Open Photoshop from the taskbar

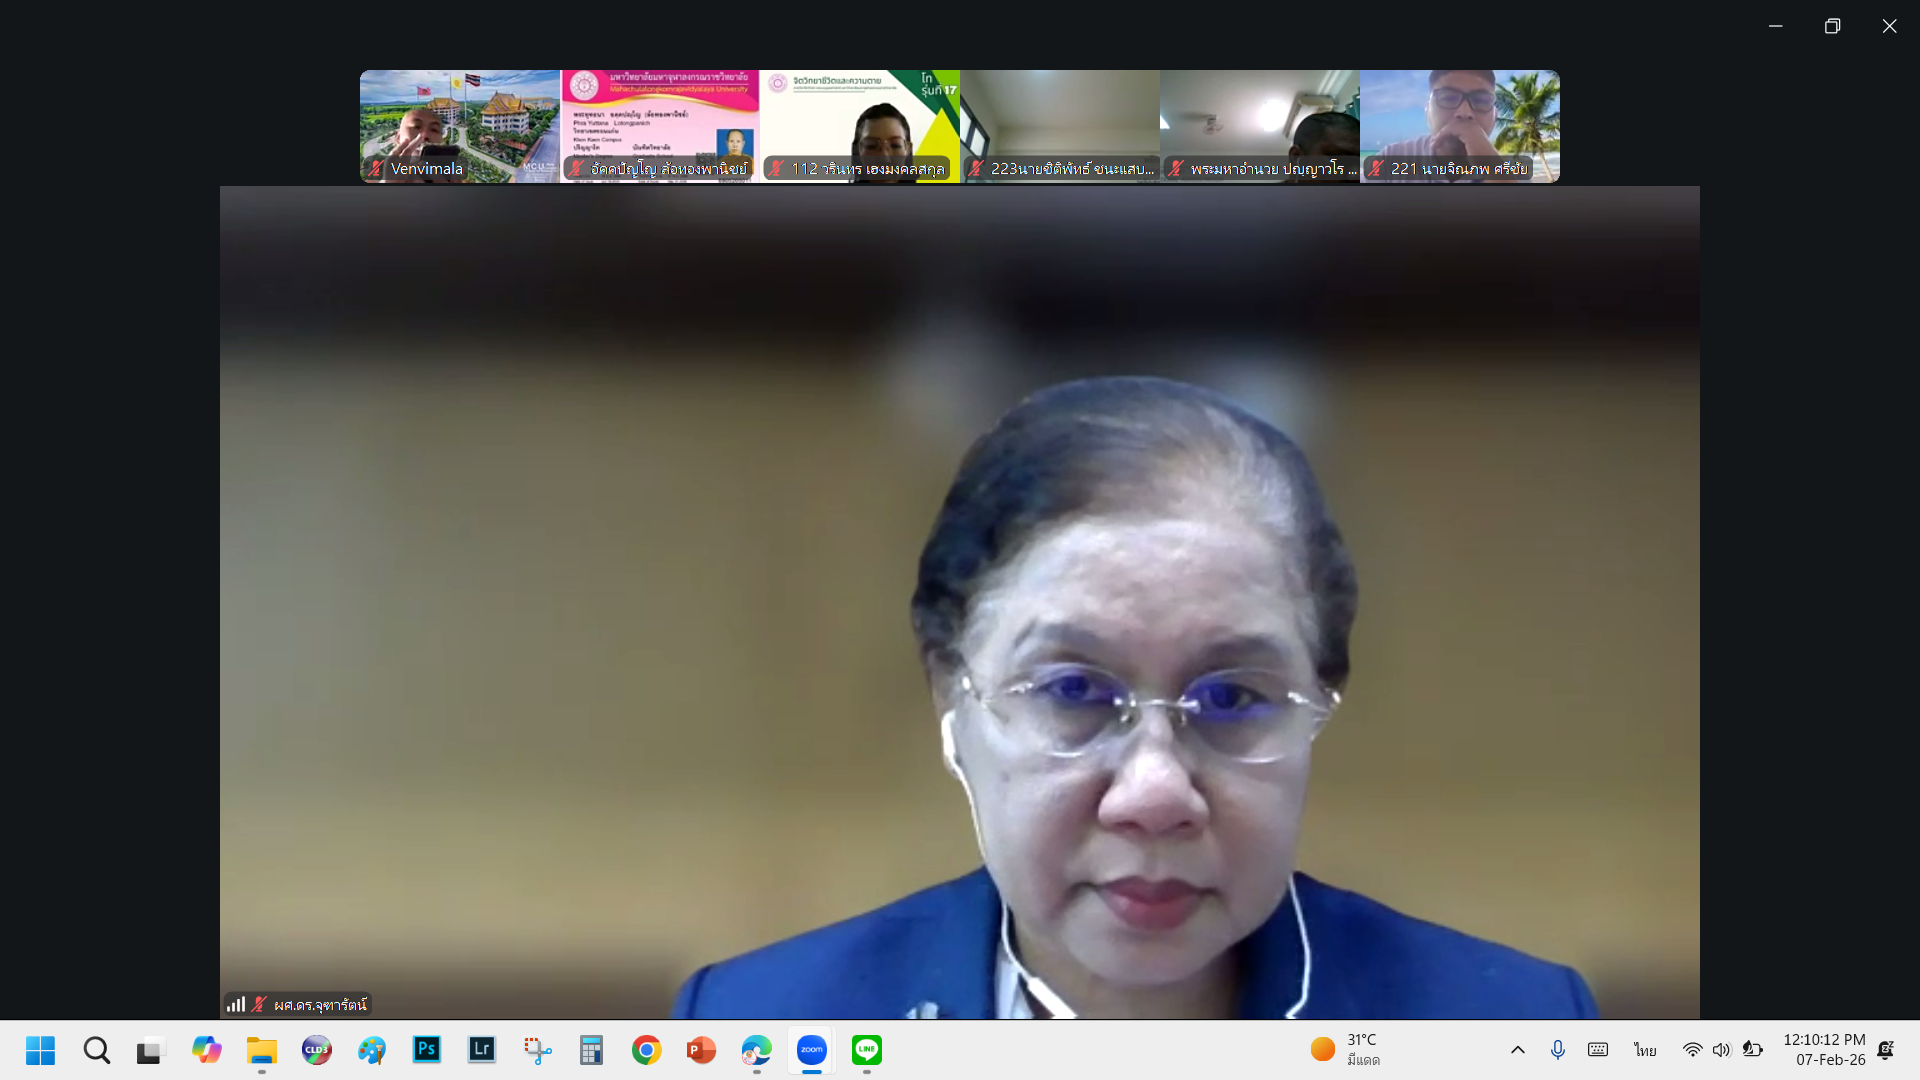coord(427,1050)
